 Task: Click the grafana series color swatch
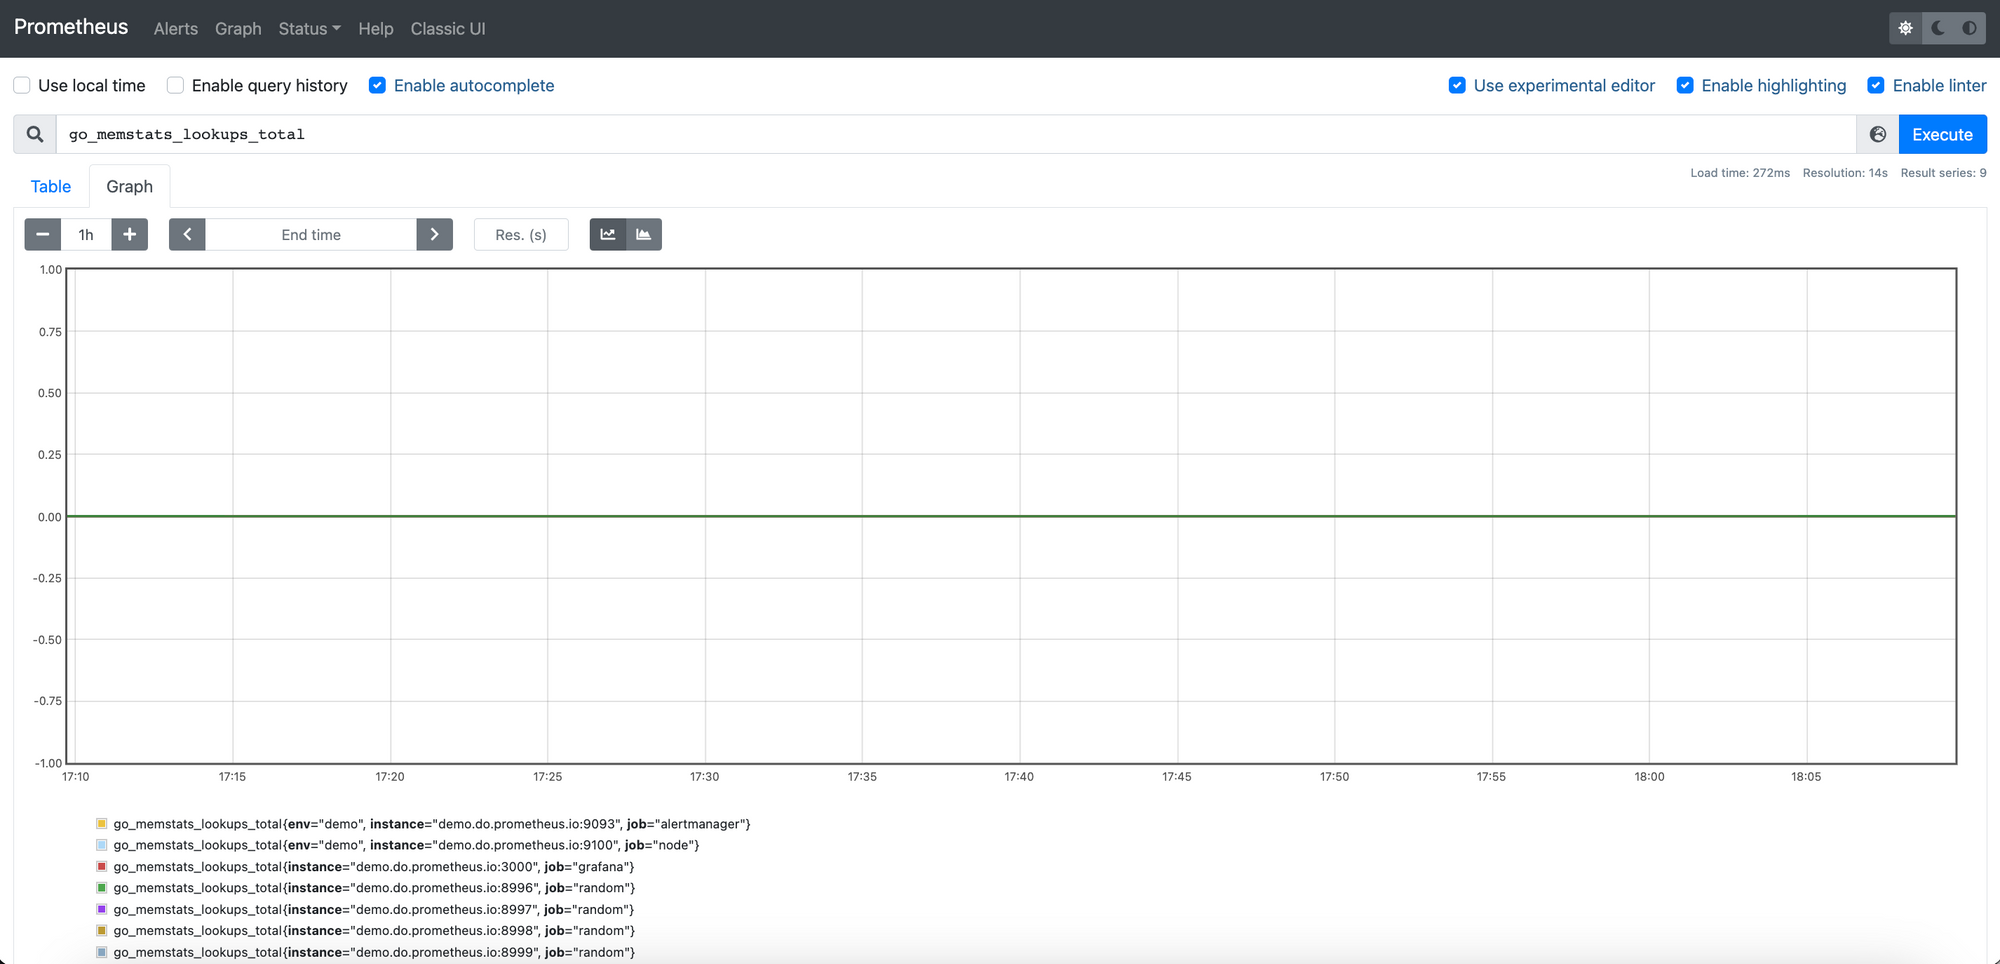[x=101, y=866]
